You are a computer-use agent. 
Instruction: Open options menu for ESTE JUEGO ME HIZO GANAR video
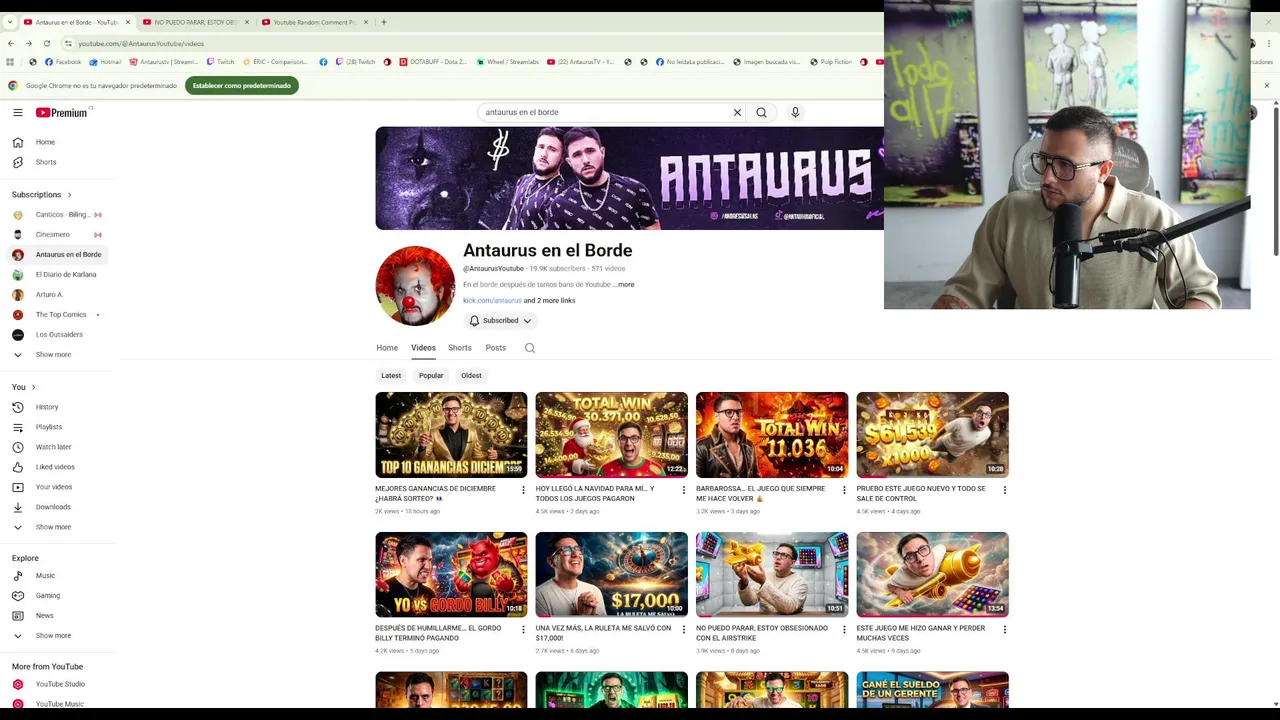click(1005, 630)
